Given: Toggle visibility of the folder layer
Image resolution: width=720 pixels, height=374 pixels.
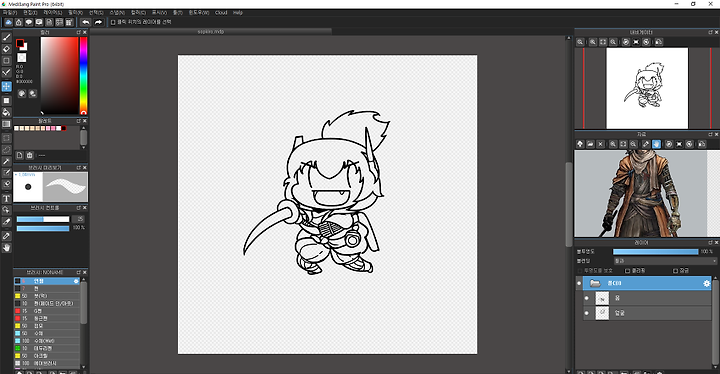Looking at the screenshot, I should [x=579, y=283].
